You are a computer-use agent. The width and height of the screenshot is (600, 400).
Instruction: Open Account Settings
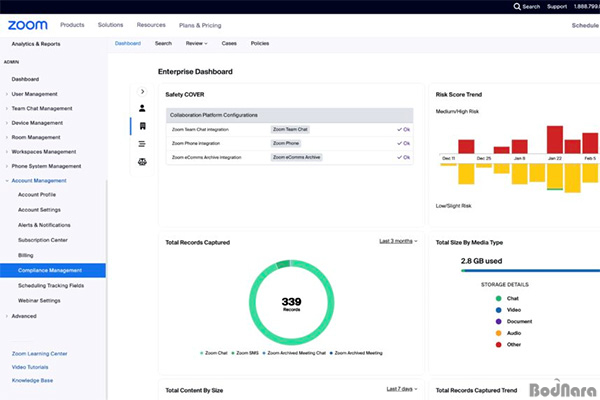[39, 210]
